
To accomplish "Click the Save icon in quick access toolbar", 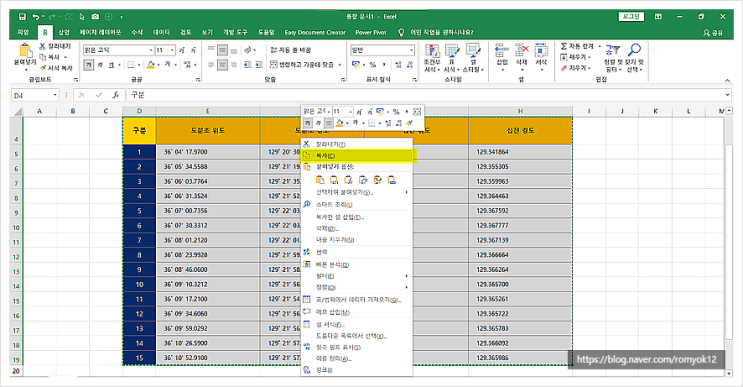I will point(22,17).
